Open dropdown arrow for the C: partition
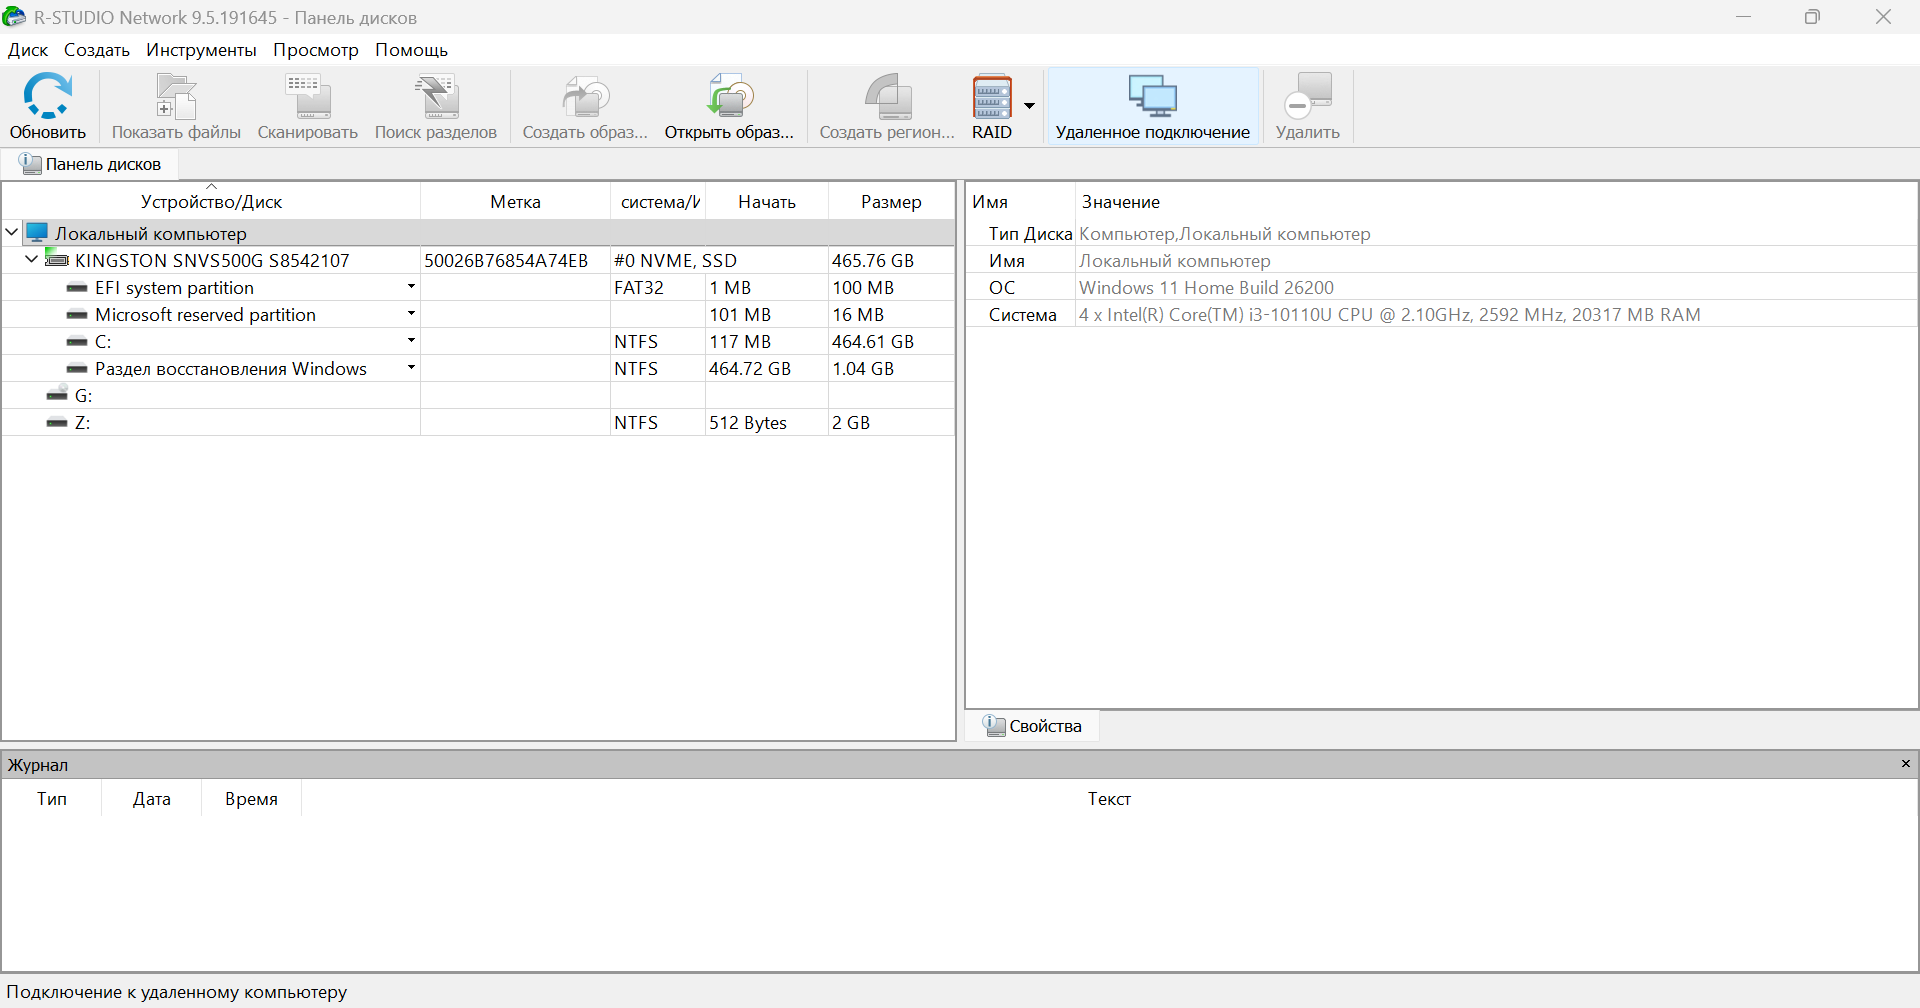1920x1008 pixels. coord(411,341)
